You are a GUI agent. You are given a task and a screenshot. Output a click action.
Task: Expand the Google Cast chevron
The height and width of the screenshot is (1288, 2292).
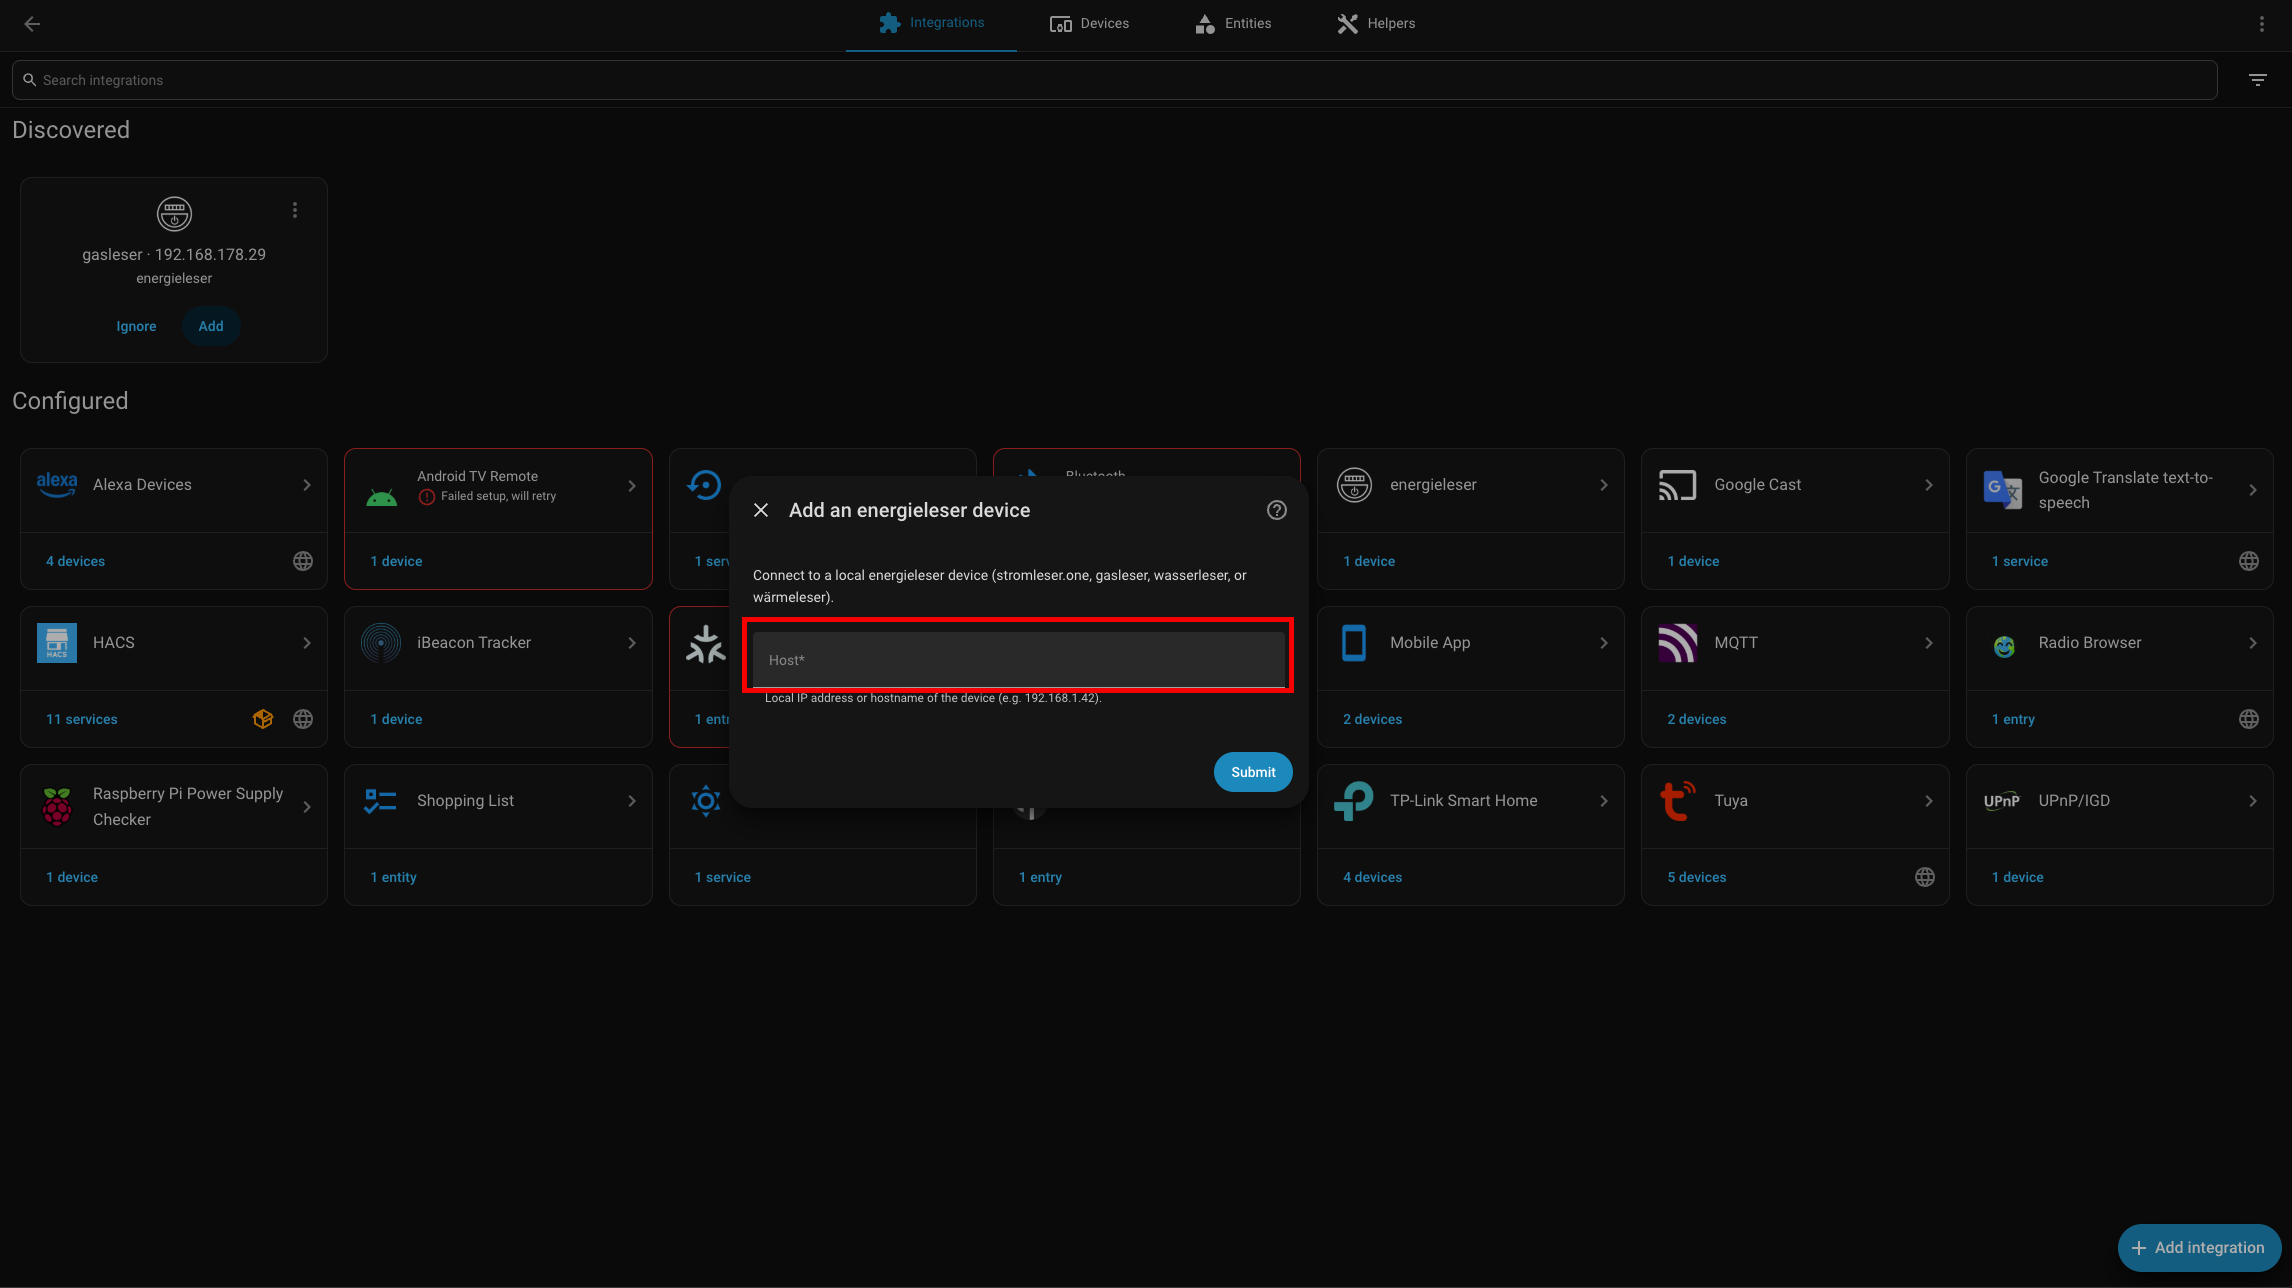tap(1928, 485)
